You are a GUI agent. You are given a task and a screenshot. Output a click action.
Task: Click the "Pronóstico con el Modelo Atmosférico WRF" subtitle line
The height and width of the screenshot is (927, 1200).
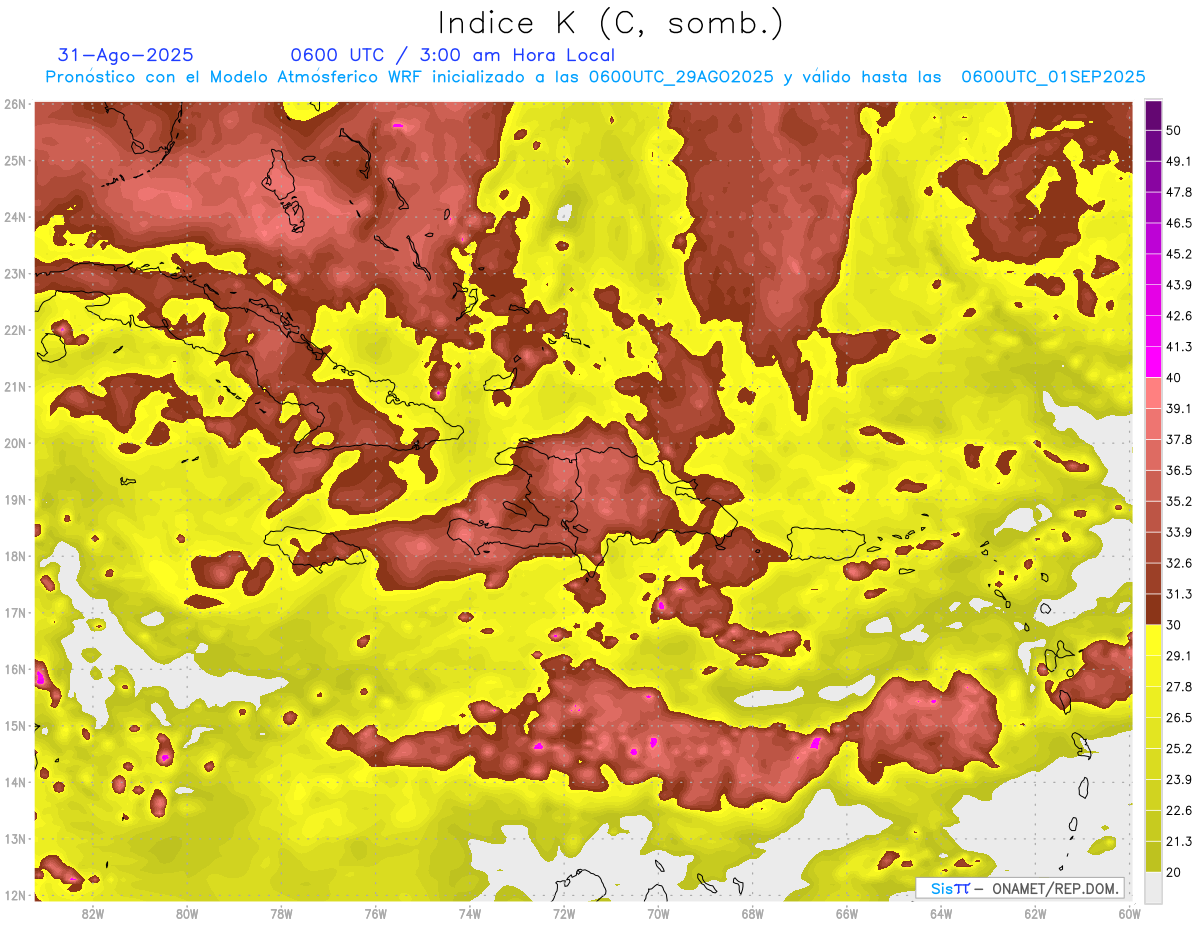595,77
